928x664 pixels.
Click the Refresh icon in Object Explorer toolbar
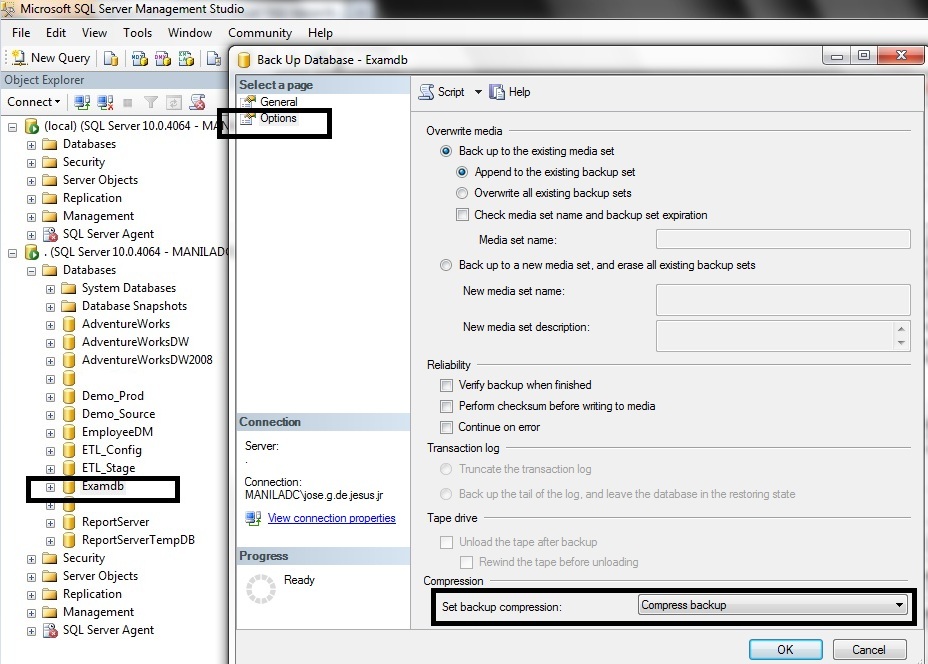[x=173, y=103]
